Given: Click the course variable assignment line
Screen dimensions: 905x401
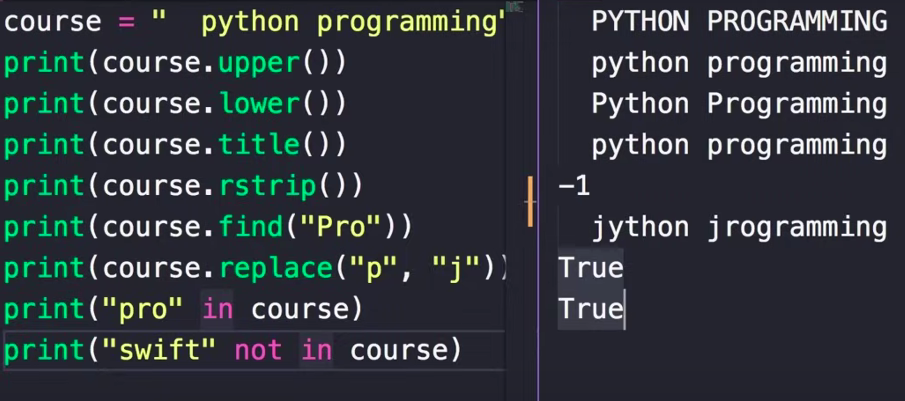Looking at the screenshot, I should coord(254,22).
